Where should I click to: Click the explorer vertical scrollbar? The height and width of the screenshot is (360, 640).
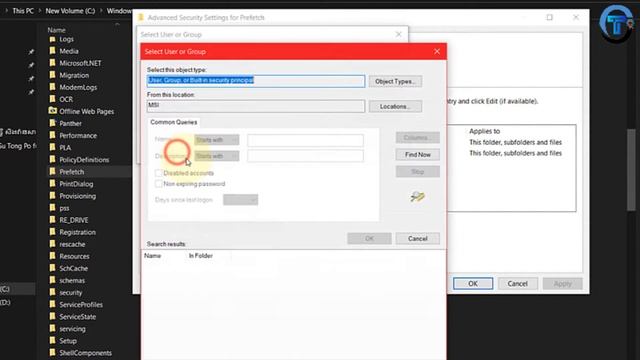click(631, 169)
